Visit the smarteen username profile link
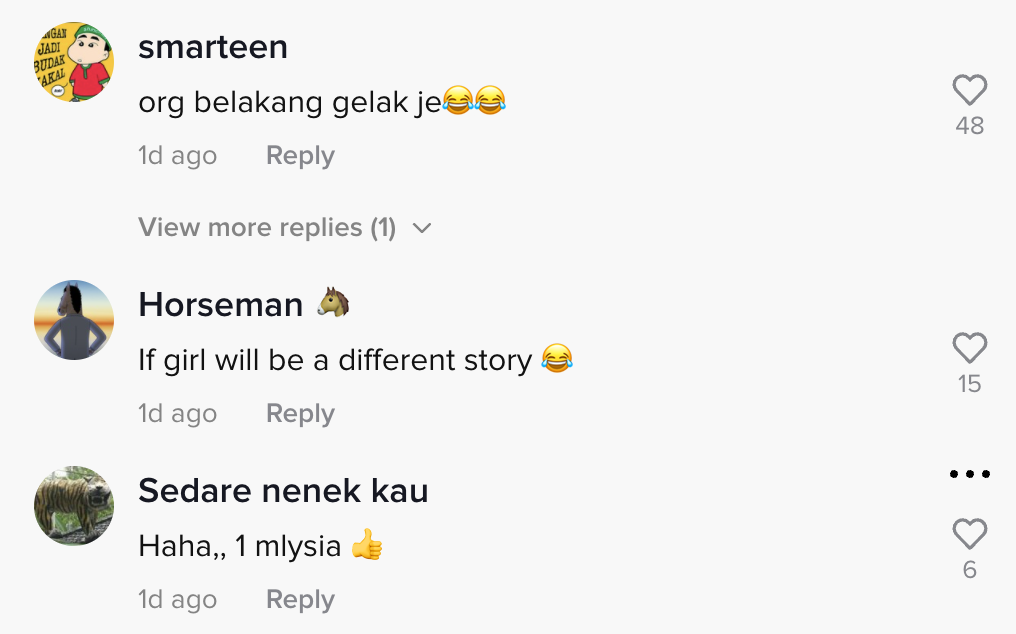1016x634 pixels. (213, 47)
